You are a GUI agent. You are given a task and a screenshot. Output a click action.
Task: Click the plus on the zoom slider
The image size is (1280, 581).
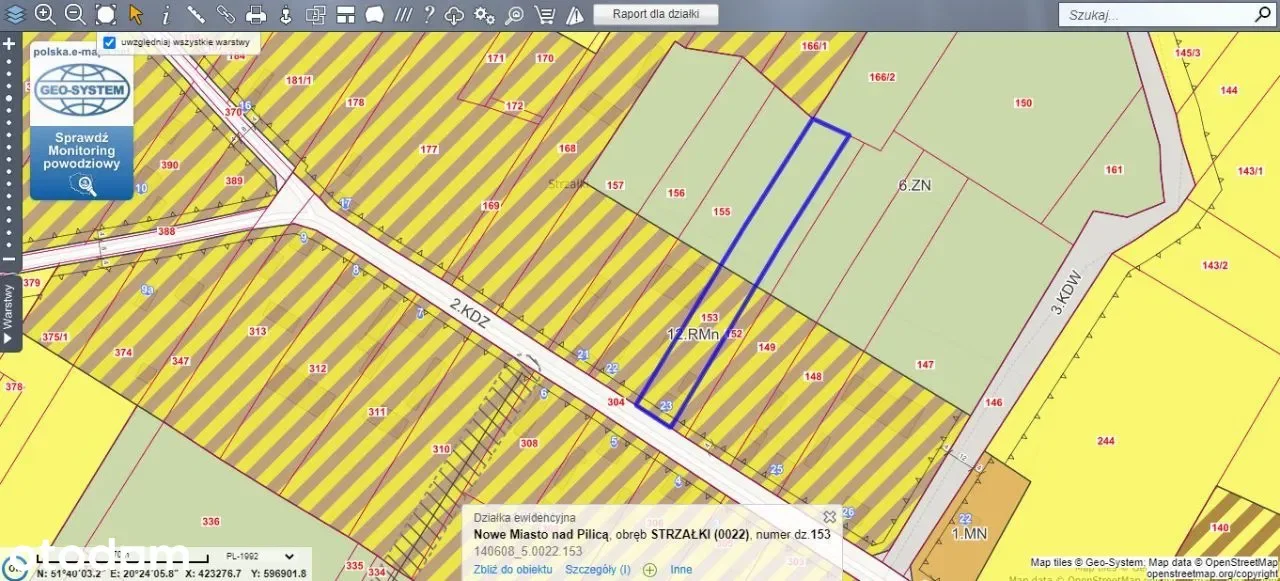(x=9, y=44)
